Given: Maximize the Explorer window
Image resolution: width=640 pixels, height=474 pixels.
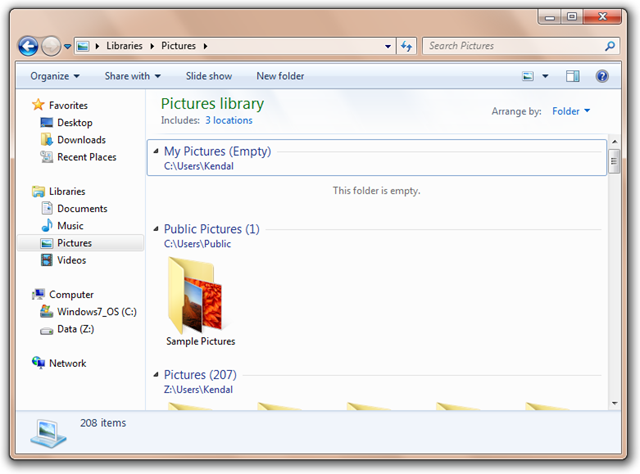Looking at the screenshot, I should click(572, 17).
